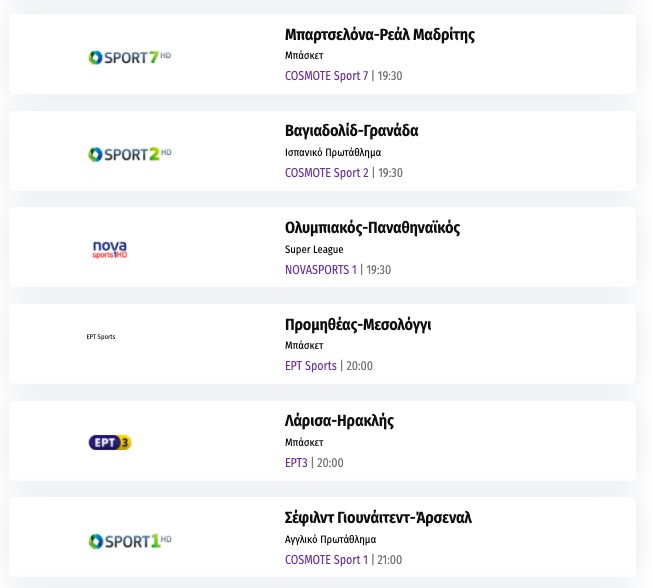Open the EPT Sports channel link
Viewport: 652px width, 588px height.
coord(310,366)
